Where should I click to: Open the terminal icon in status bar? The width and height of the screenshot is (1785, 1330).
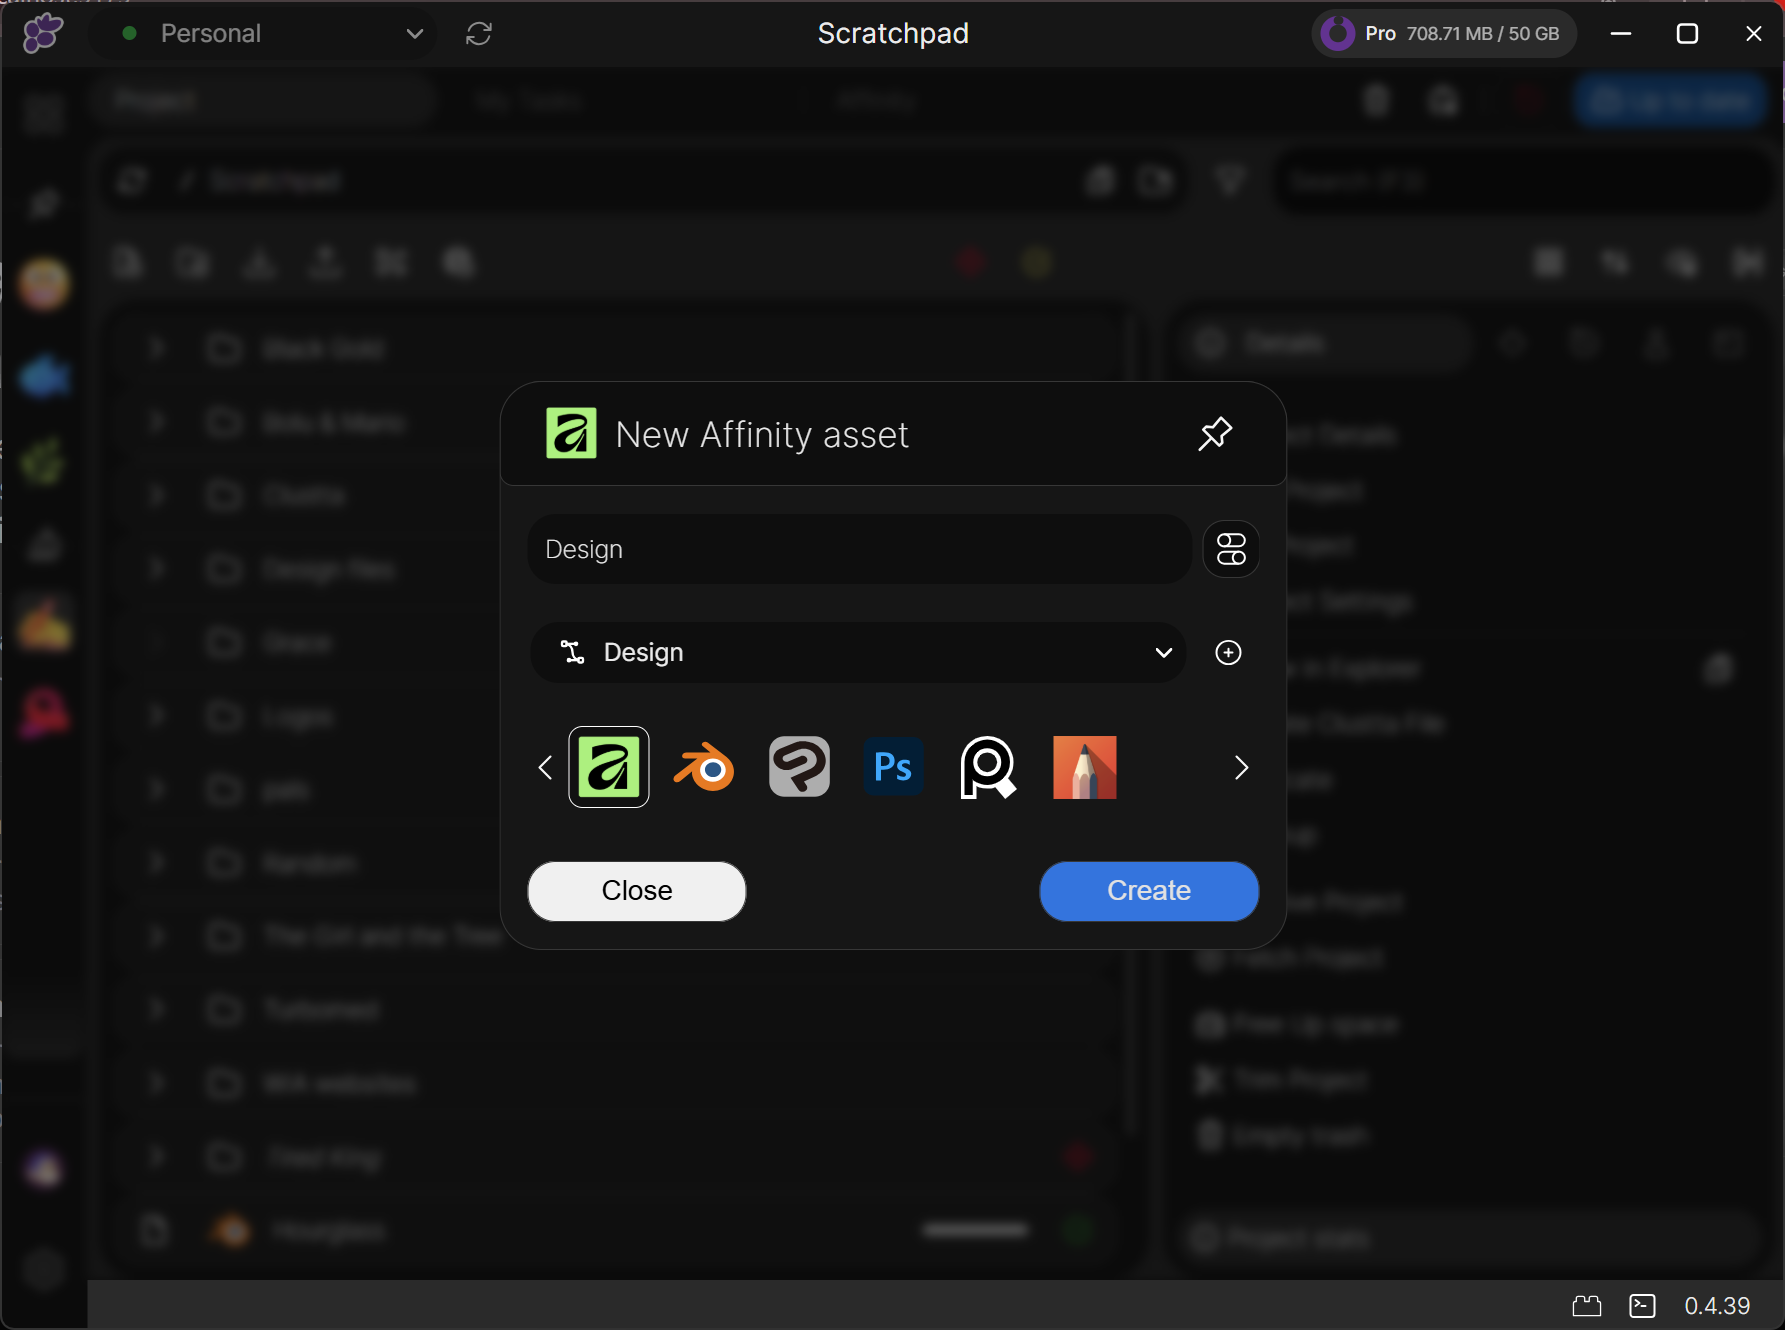1642,1305
